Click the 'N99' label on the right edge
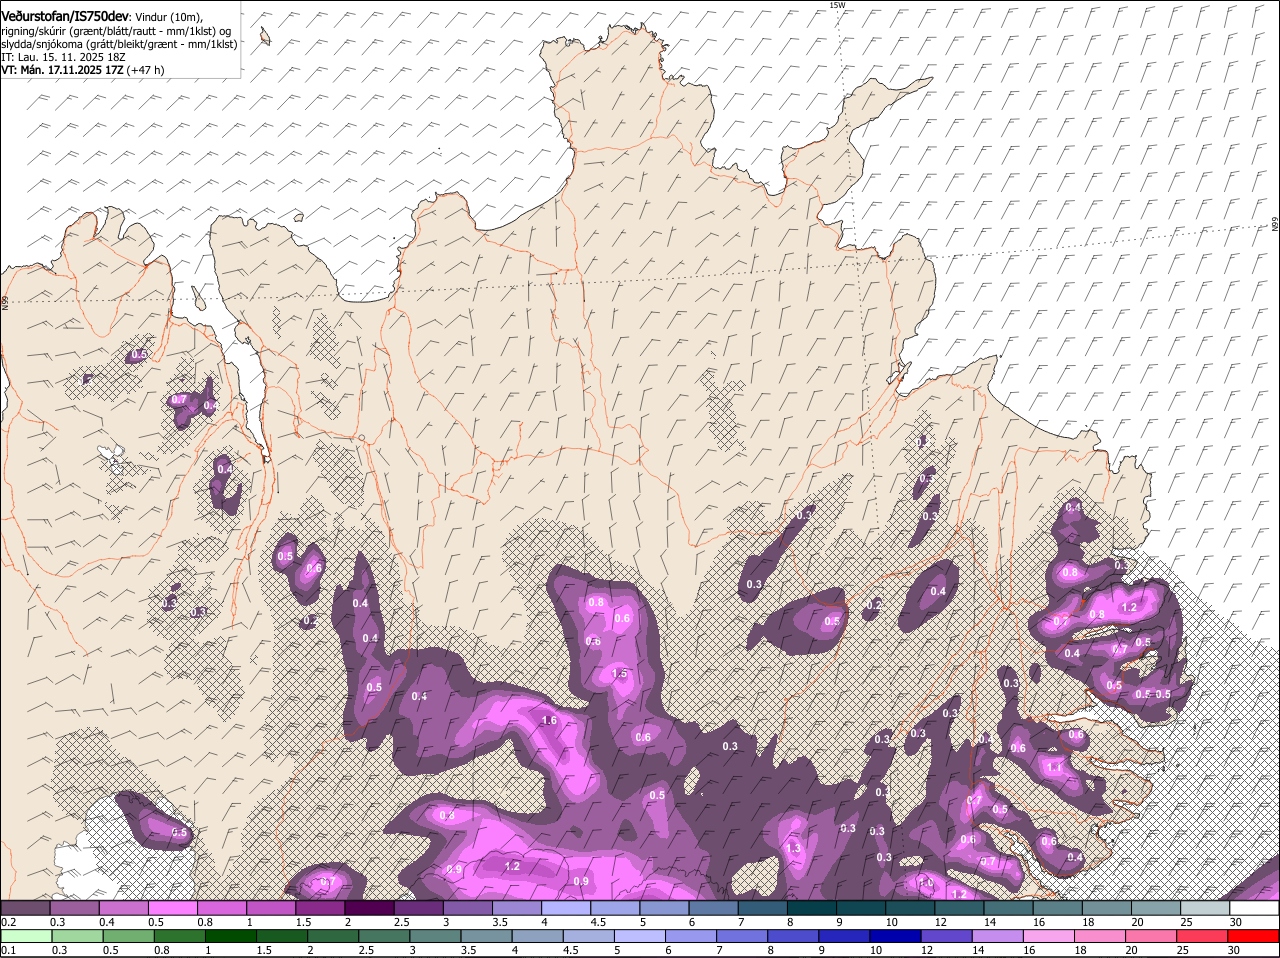This screenshot has width=1280, height=958. click(x=1275, y=225)
